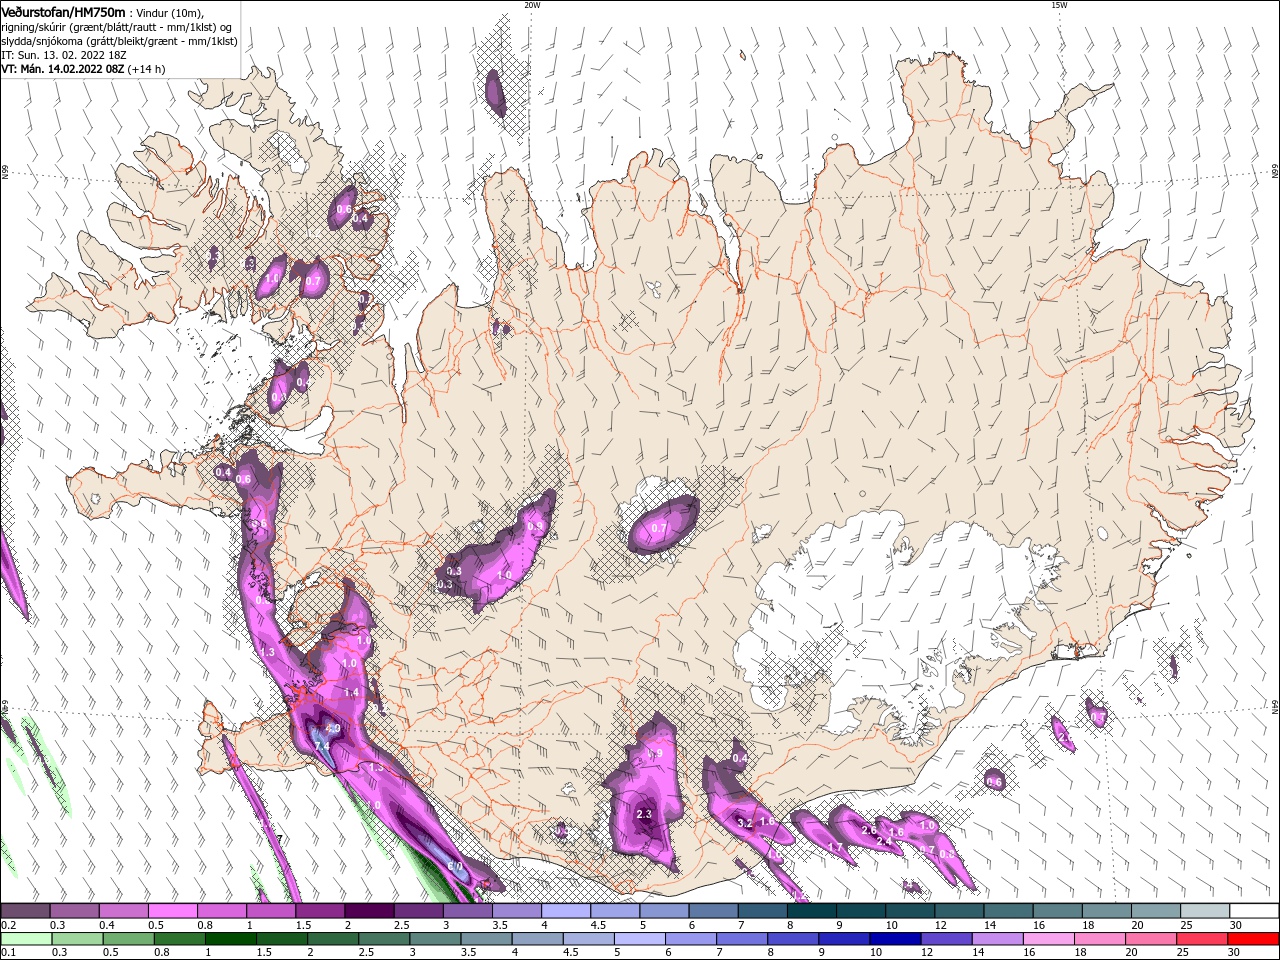Select the red swatch above lower-scale label 30
This screenshot has height=960, width=1280.
1252,939
